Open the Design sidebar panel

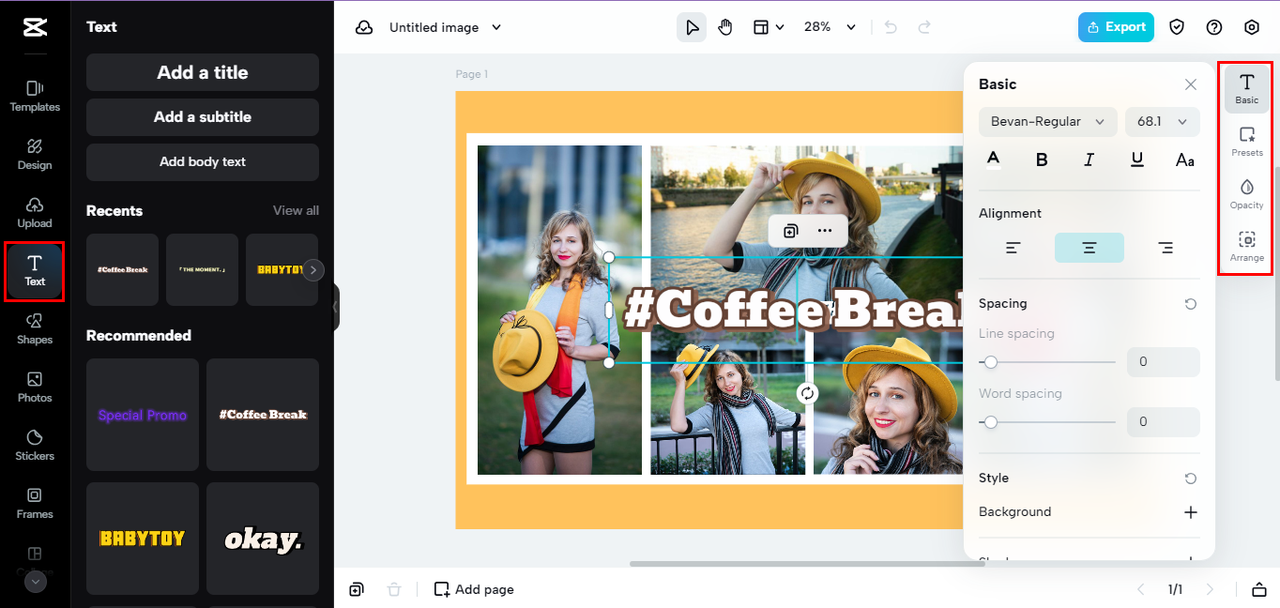tap(35, 154)
